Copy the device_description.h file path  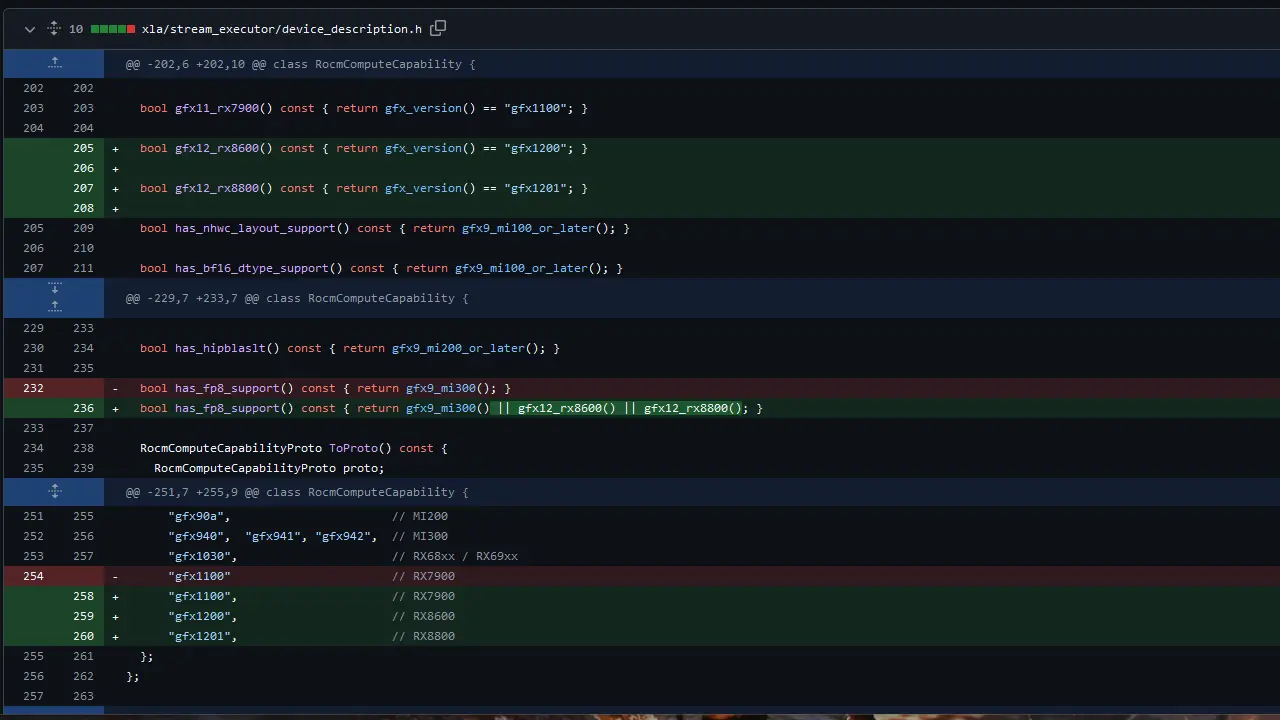pos(438,28)
